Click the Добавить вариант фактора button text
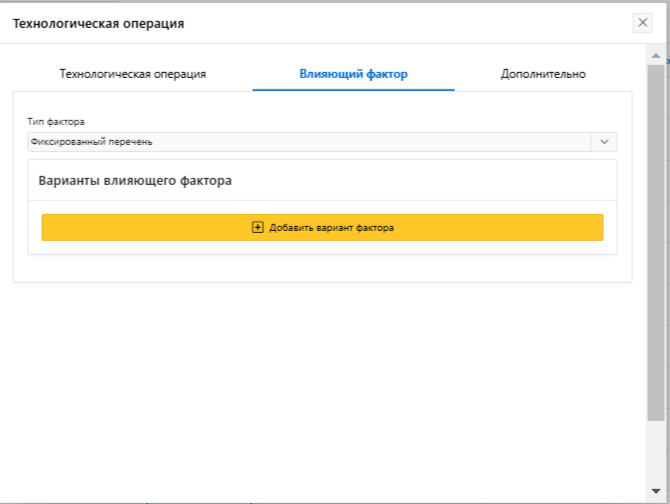 [x=331, y=227]
